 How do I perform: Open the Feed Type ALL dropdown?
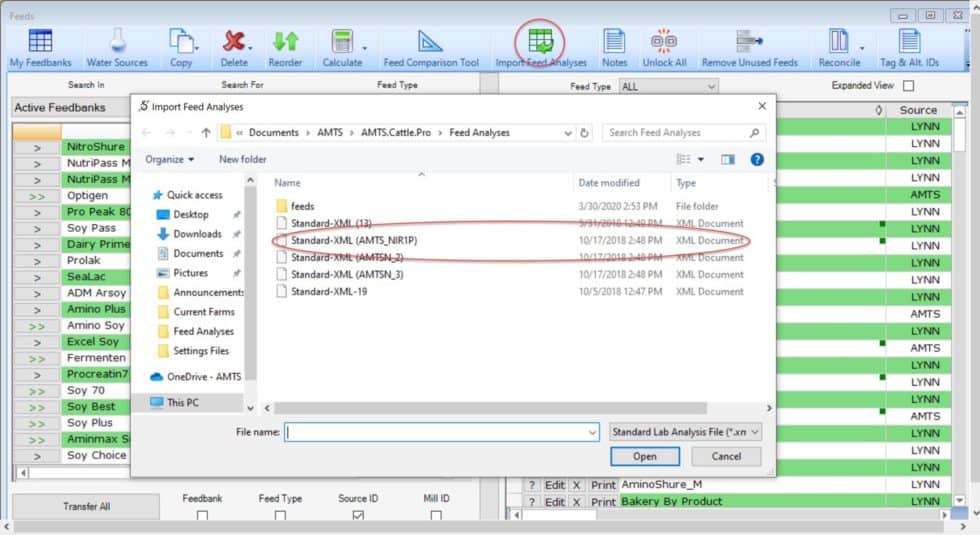[668, 86]
